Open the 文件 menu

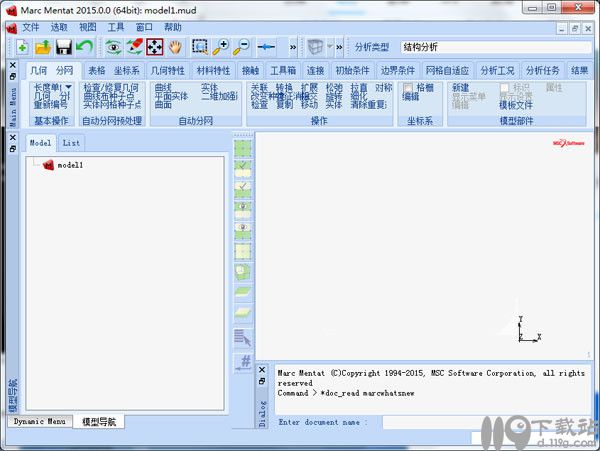point(30,27)
